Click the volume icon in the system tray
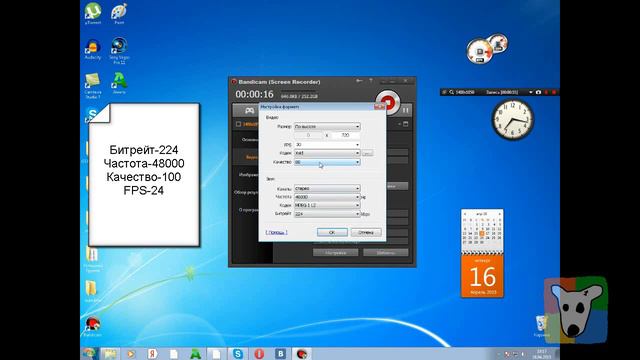This screenshot has width=640, height=360. click(x=523, y=354)
